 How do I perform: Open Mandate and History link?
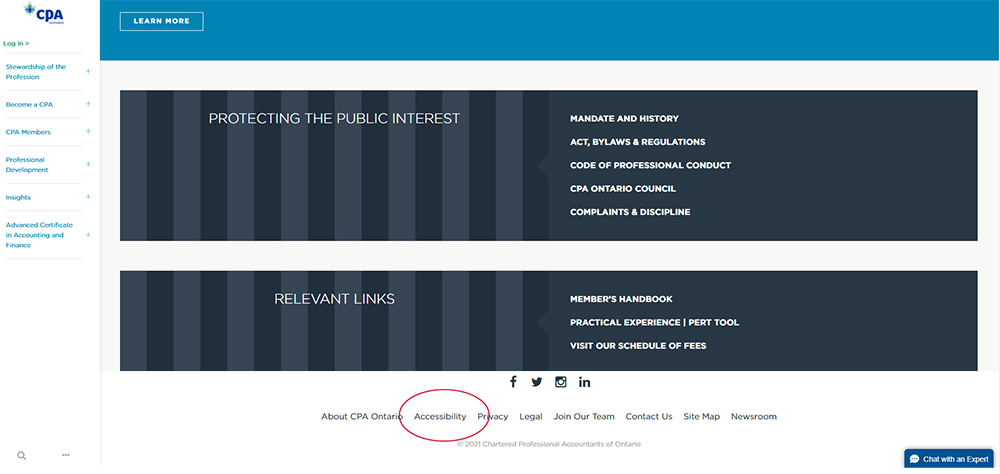click(x=624, y=119)
